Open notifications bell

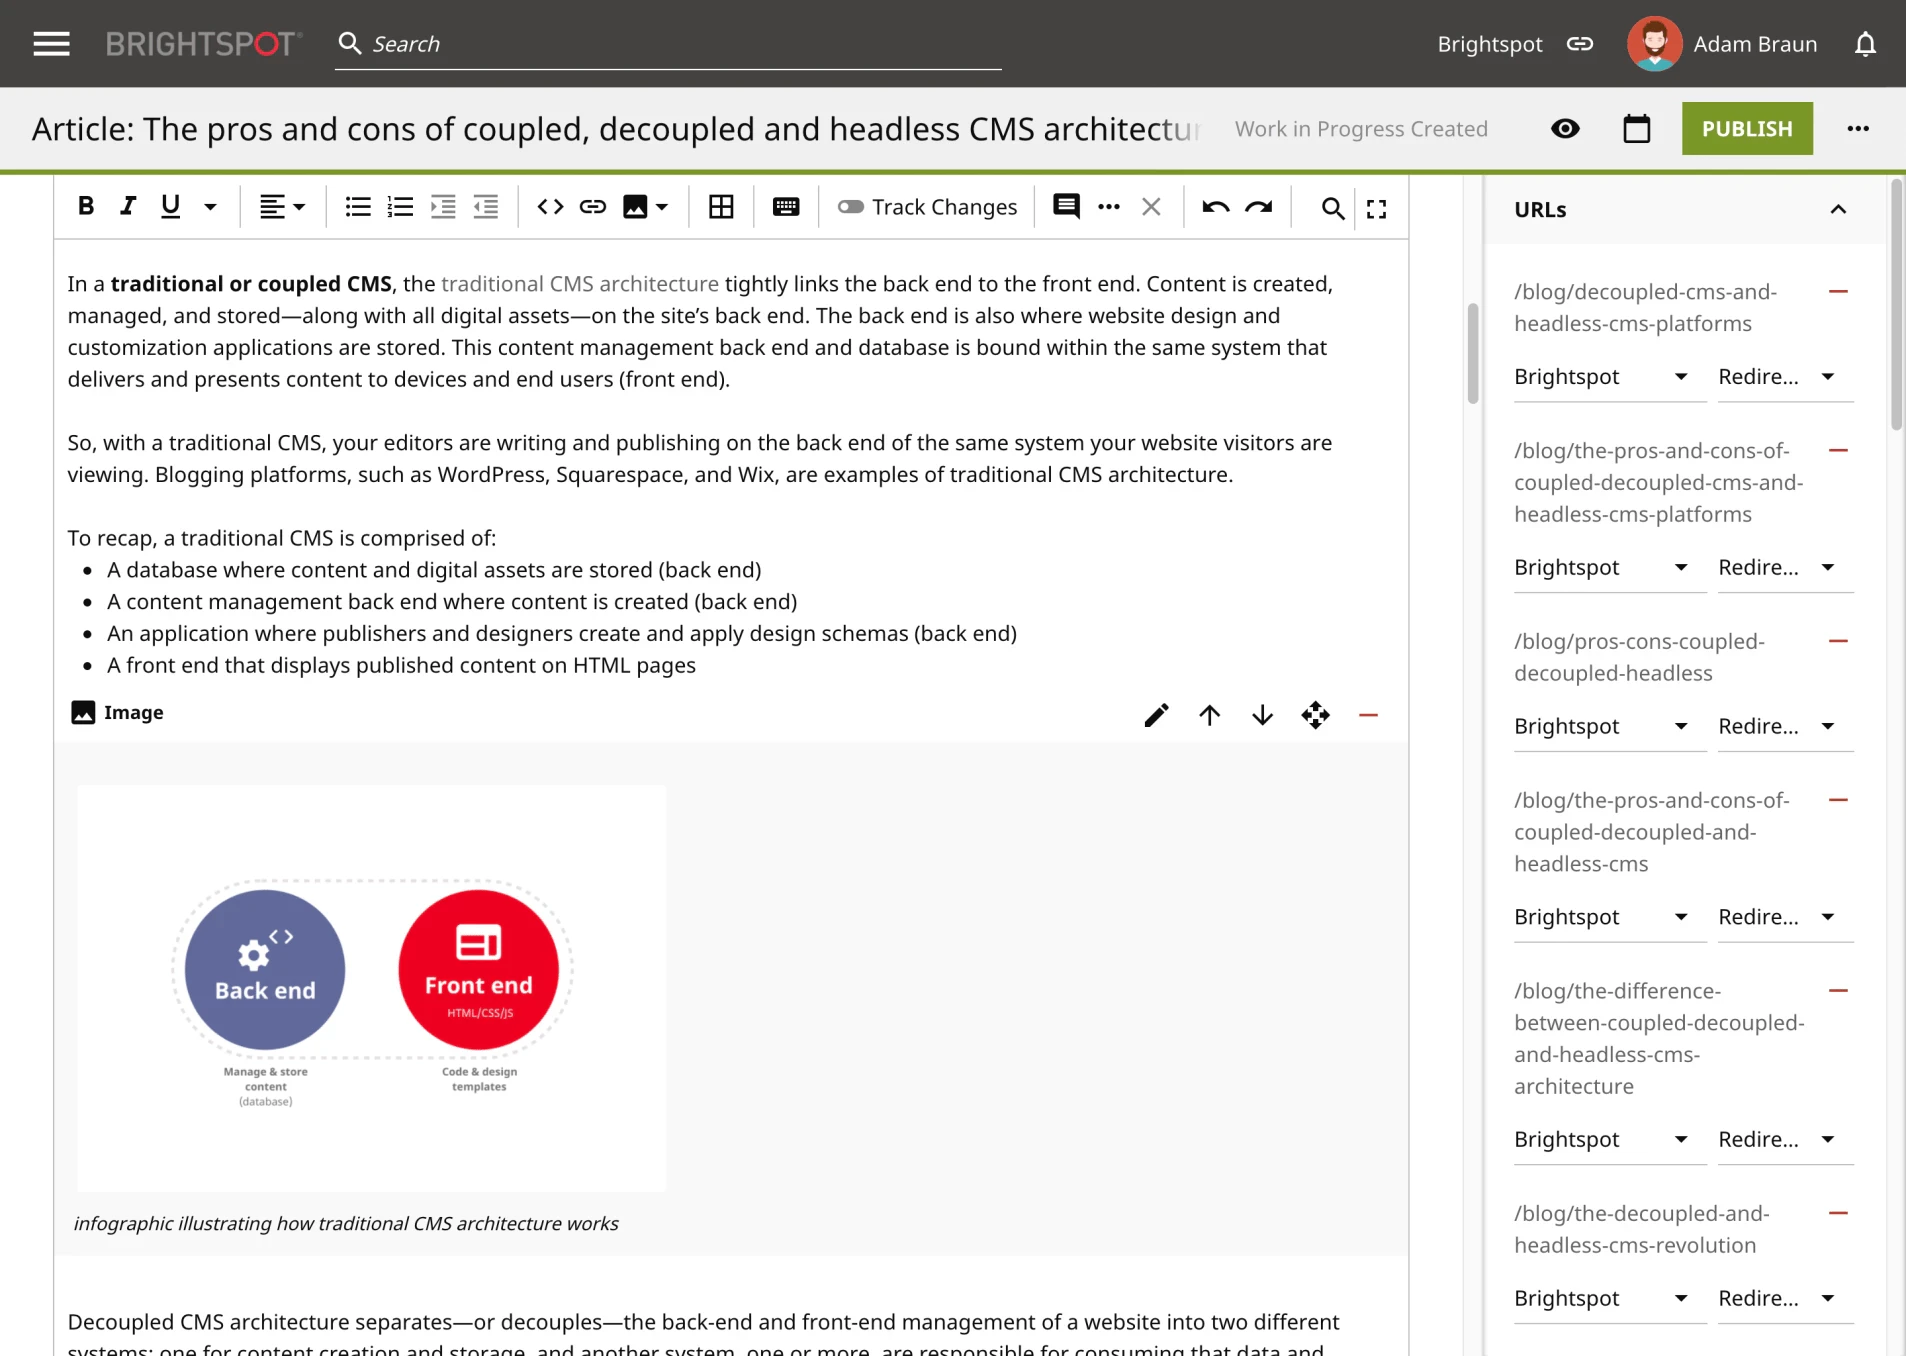[x=1864, y=43]
